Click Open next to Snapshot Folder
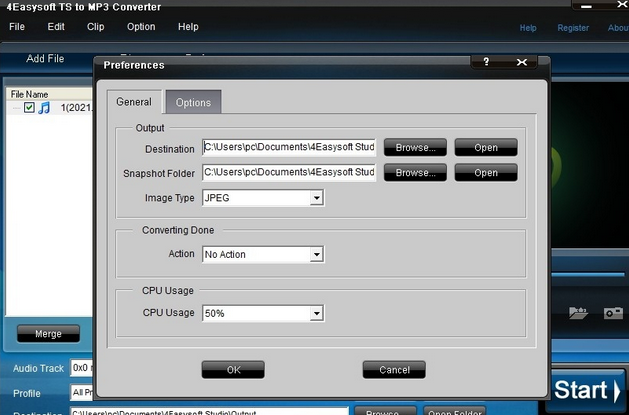Screen dimensions: 629x415 point(486,172)
